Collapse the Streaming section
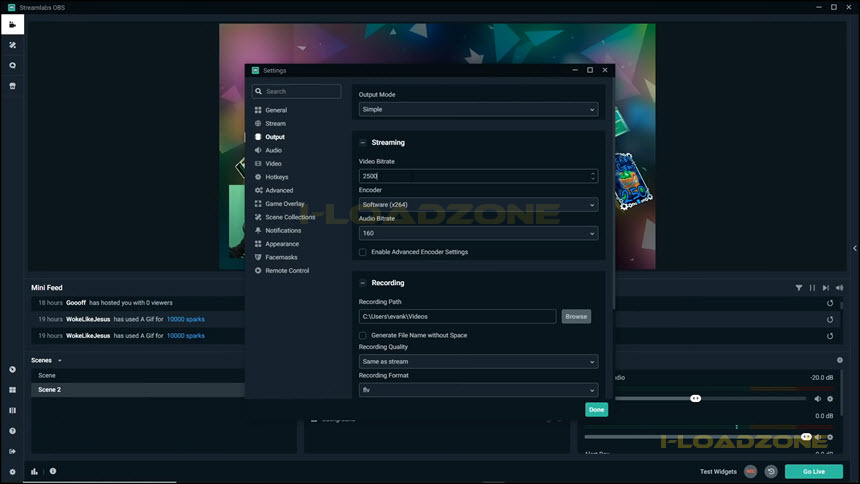The image size is (860, 484). (363, 143)
